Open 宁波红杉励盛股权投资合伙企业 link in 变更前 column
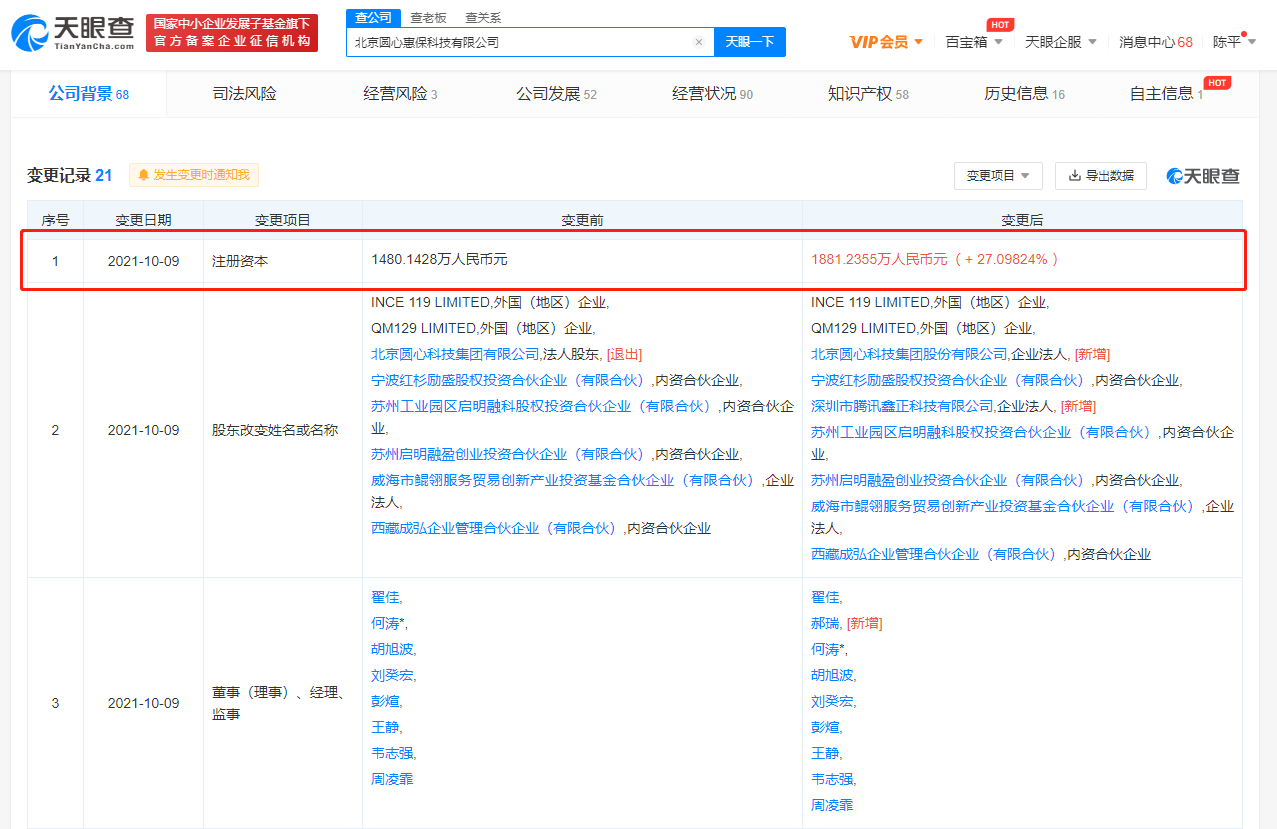The width and height of the screenshot is (1277, 829). pyautogui.click(x=510, y=380)
